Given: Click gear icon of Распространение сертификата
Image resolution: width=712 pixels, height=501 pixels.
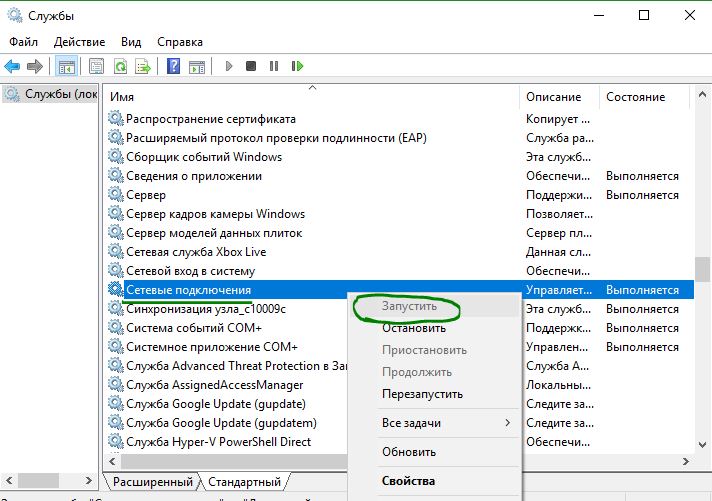Looking at the screenshot, I should point(116,119).
